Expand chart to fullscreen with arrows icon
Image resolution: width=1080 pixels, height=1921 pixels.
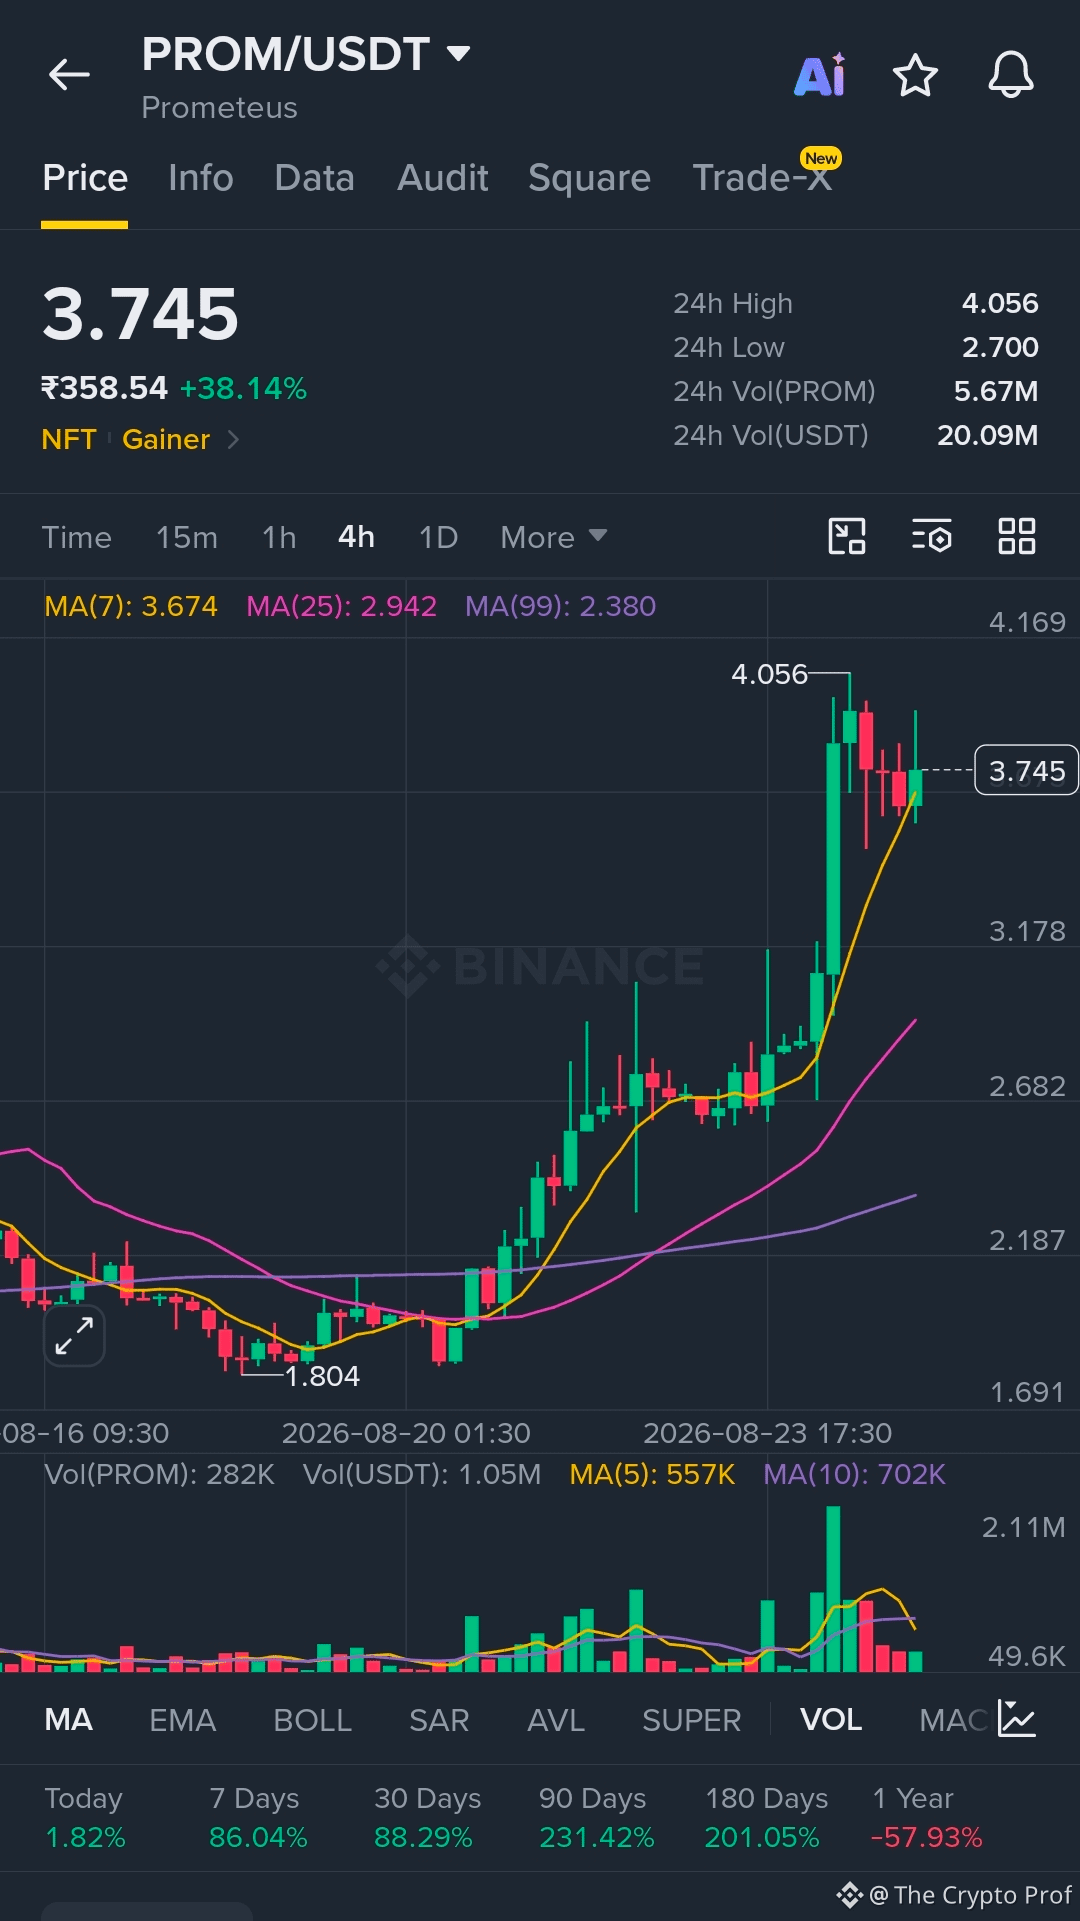coord(74,1335)
